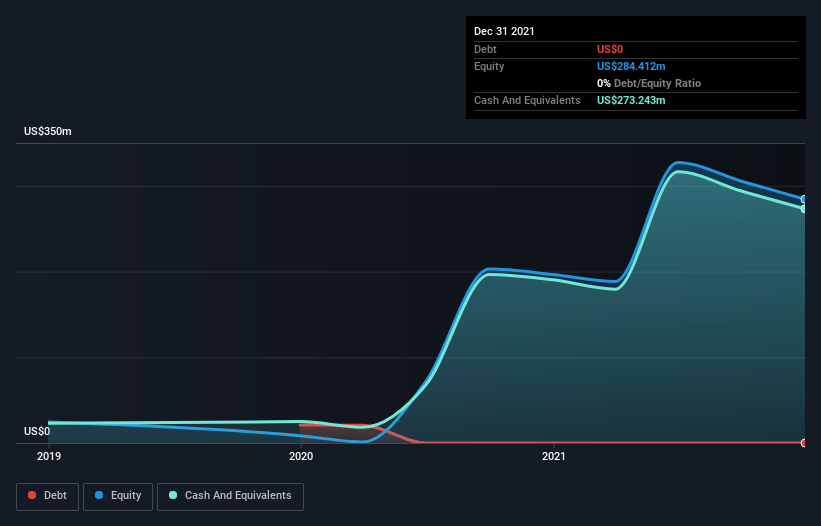This screenshot has width=821, height=526.
Task: Click the 2021 x-axis label
Action: point(553,456)
